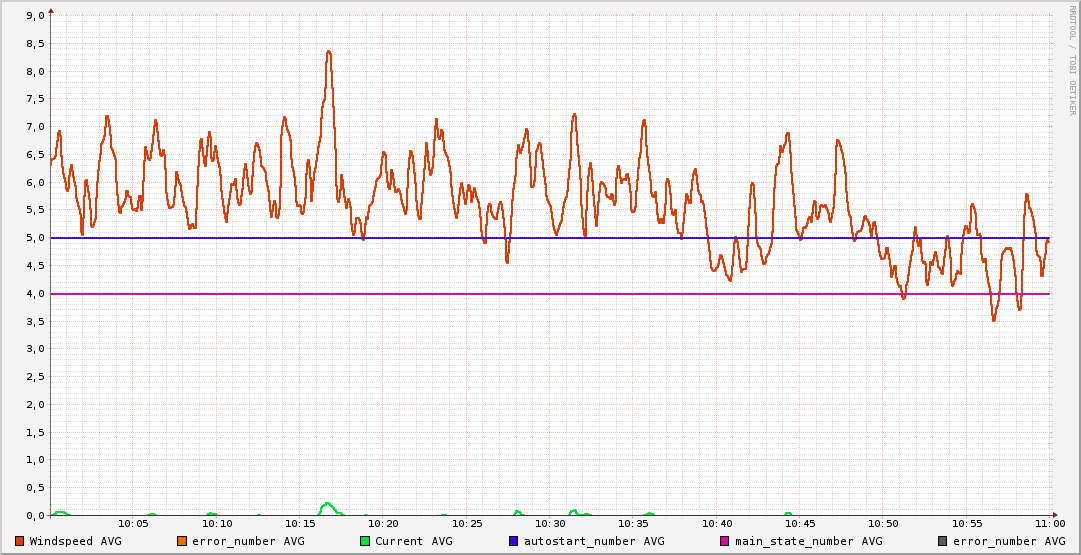Click the 10:45 time axis label
1081x555 pixels.
pos(800,524)
